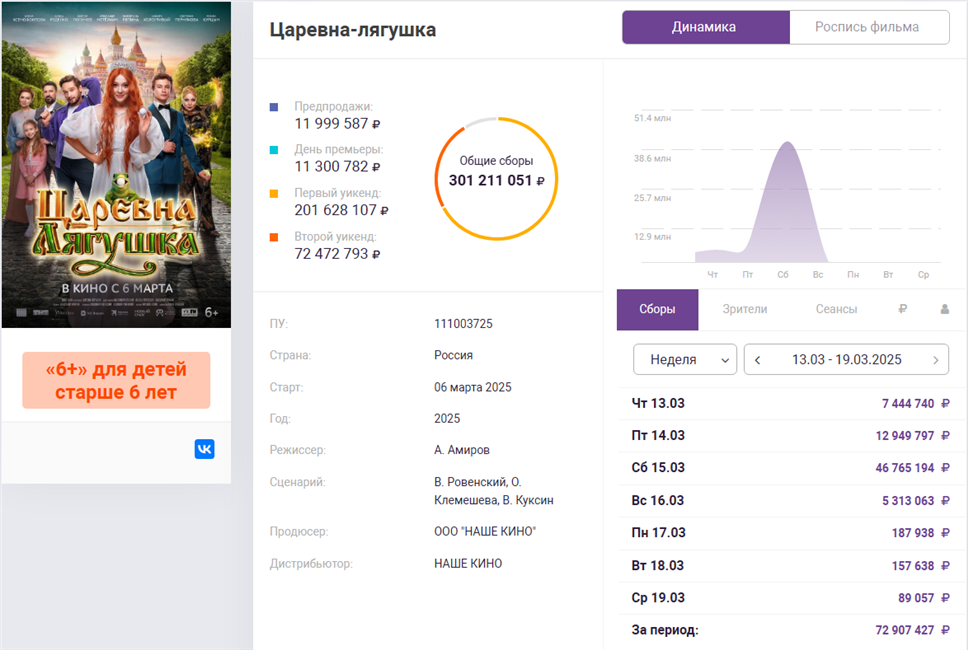Go to the previous week with left arrow
The image size is (968, 650).
coord(757,360)
